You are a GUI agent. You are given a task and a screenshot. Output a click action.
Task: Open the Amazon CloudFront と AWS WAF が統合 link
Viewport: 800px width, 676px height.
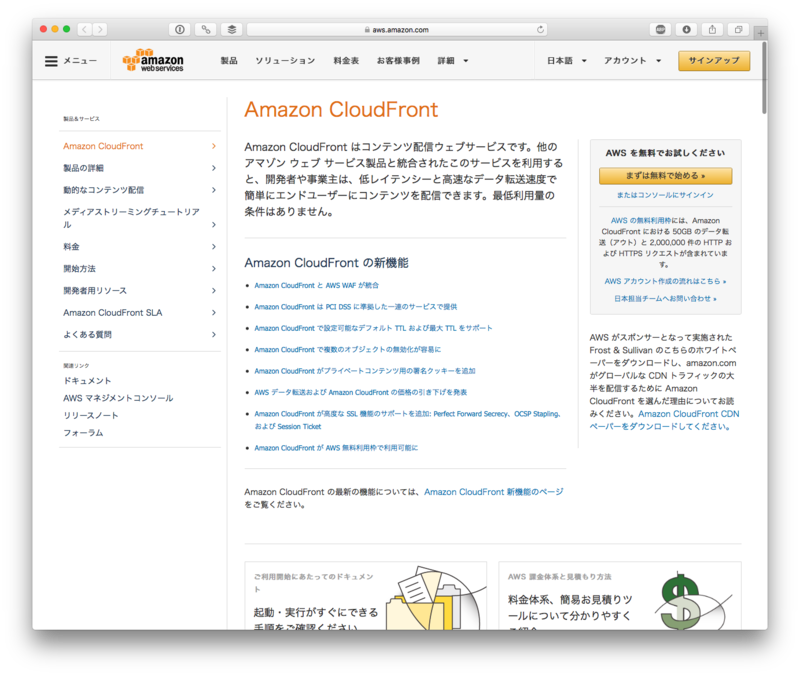tap(316, 285)
